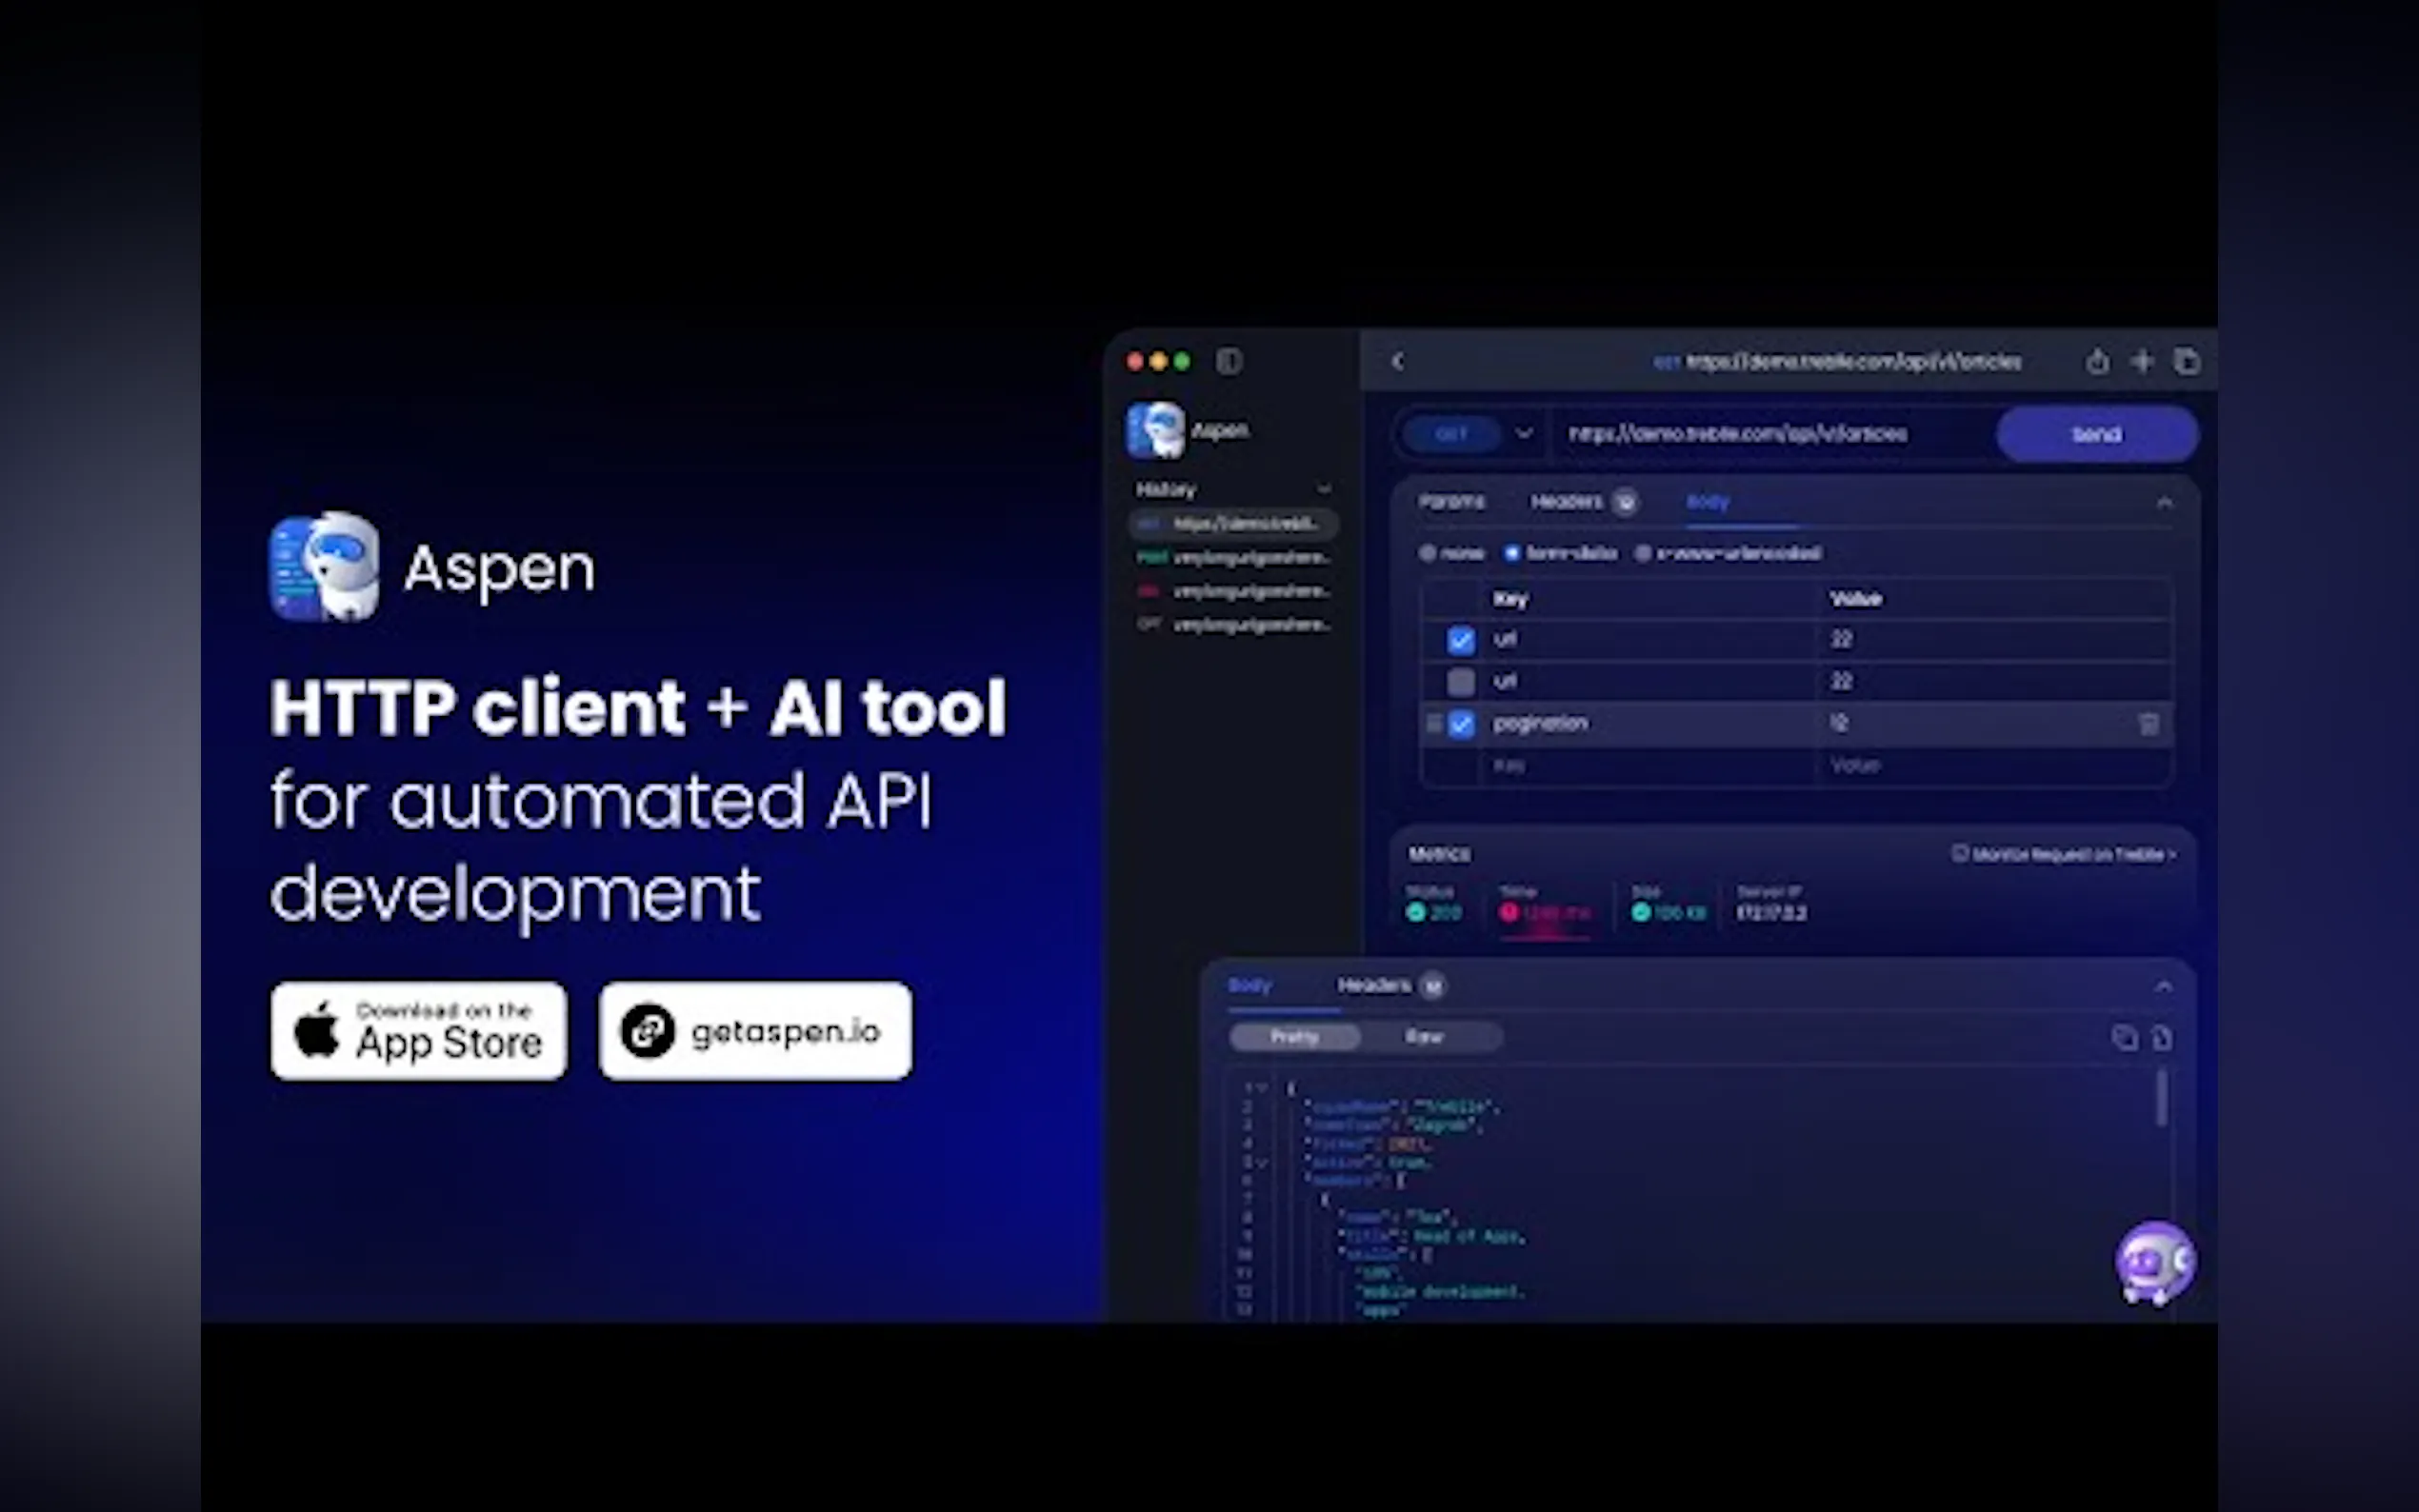Collapse the request Body panel chevron
2419x1512 pixels.
2165,502
